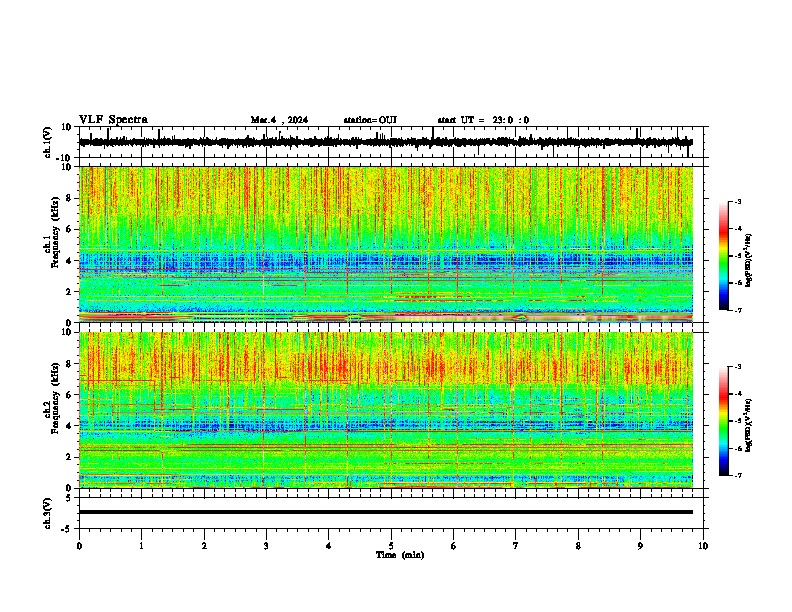The width and height of the screenshot is (792, 612).
Task: Click the "VLF Spectra" title text
Action: (113, 120)
